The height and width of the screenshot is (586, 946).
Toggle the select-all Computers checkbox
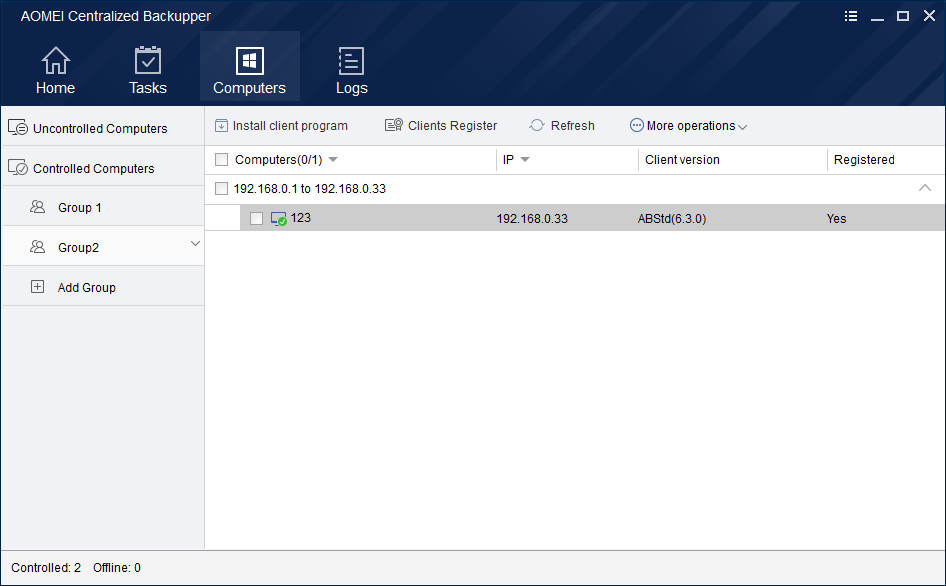(221, 159)
